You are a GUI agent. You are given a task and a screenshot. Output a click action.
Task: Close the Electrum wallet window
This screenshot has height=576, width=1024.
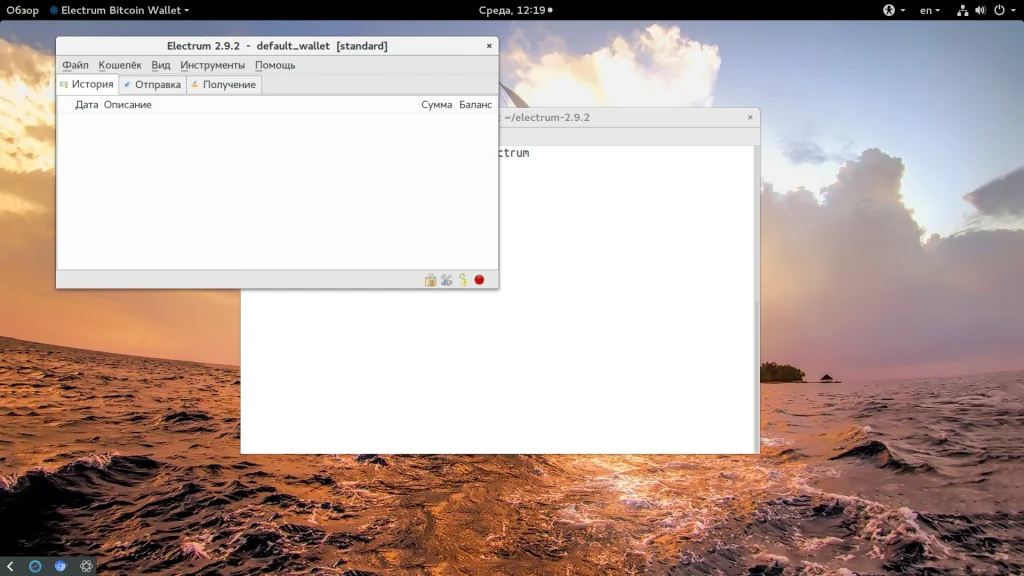[489, 46]
